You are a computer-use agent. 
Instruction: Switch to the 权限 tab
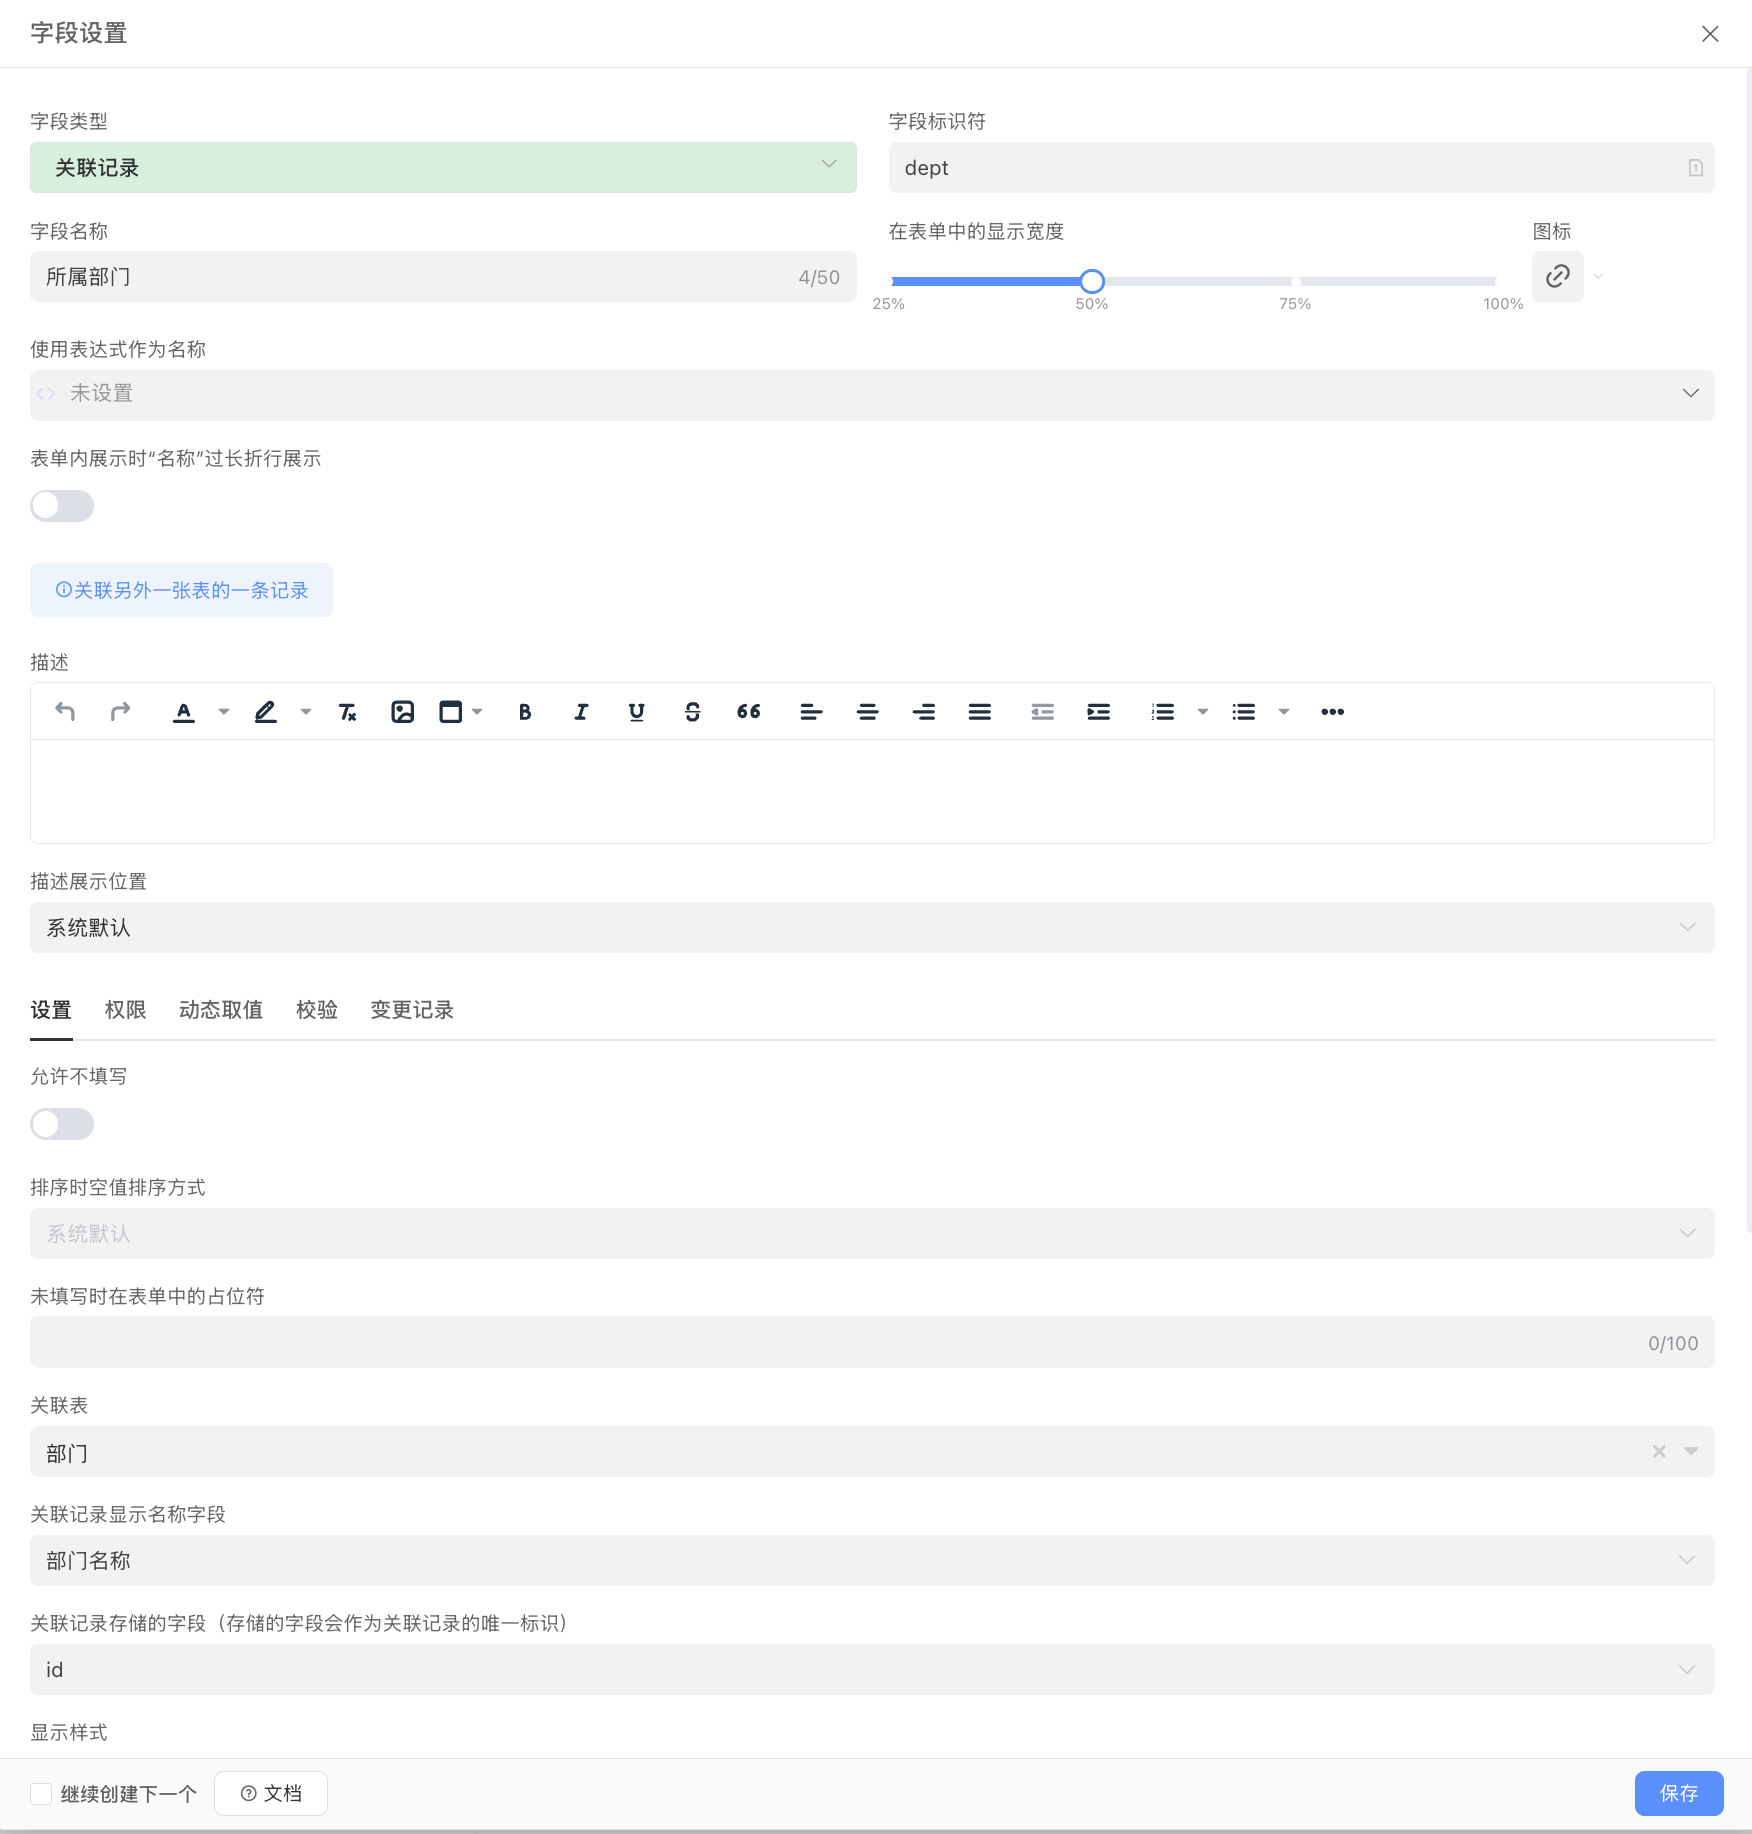pyautogui.click(x=124, y=1010)
